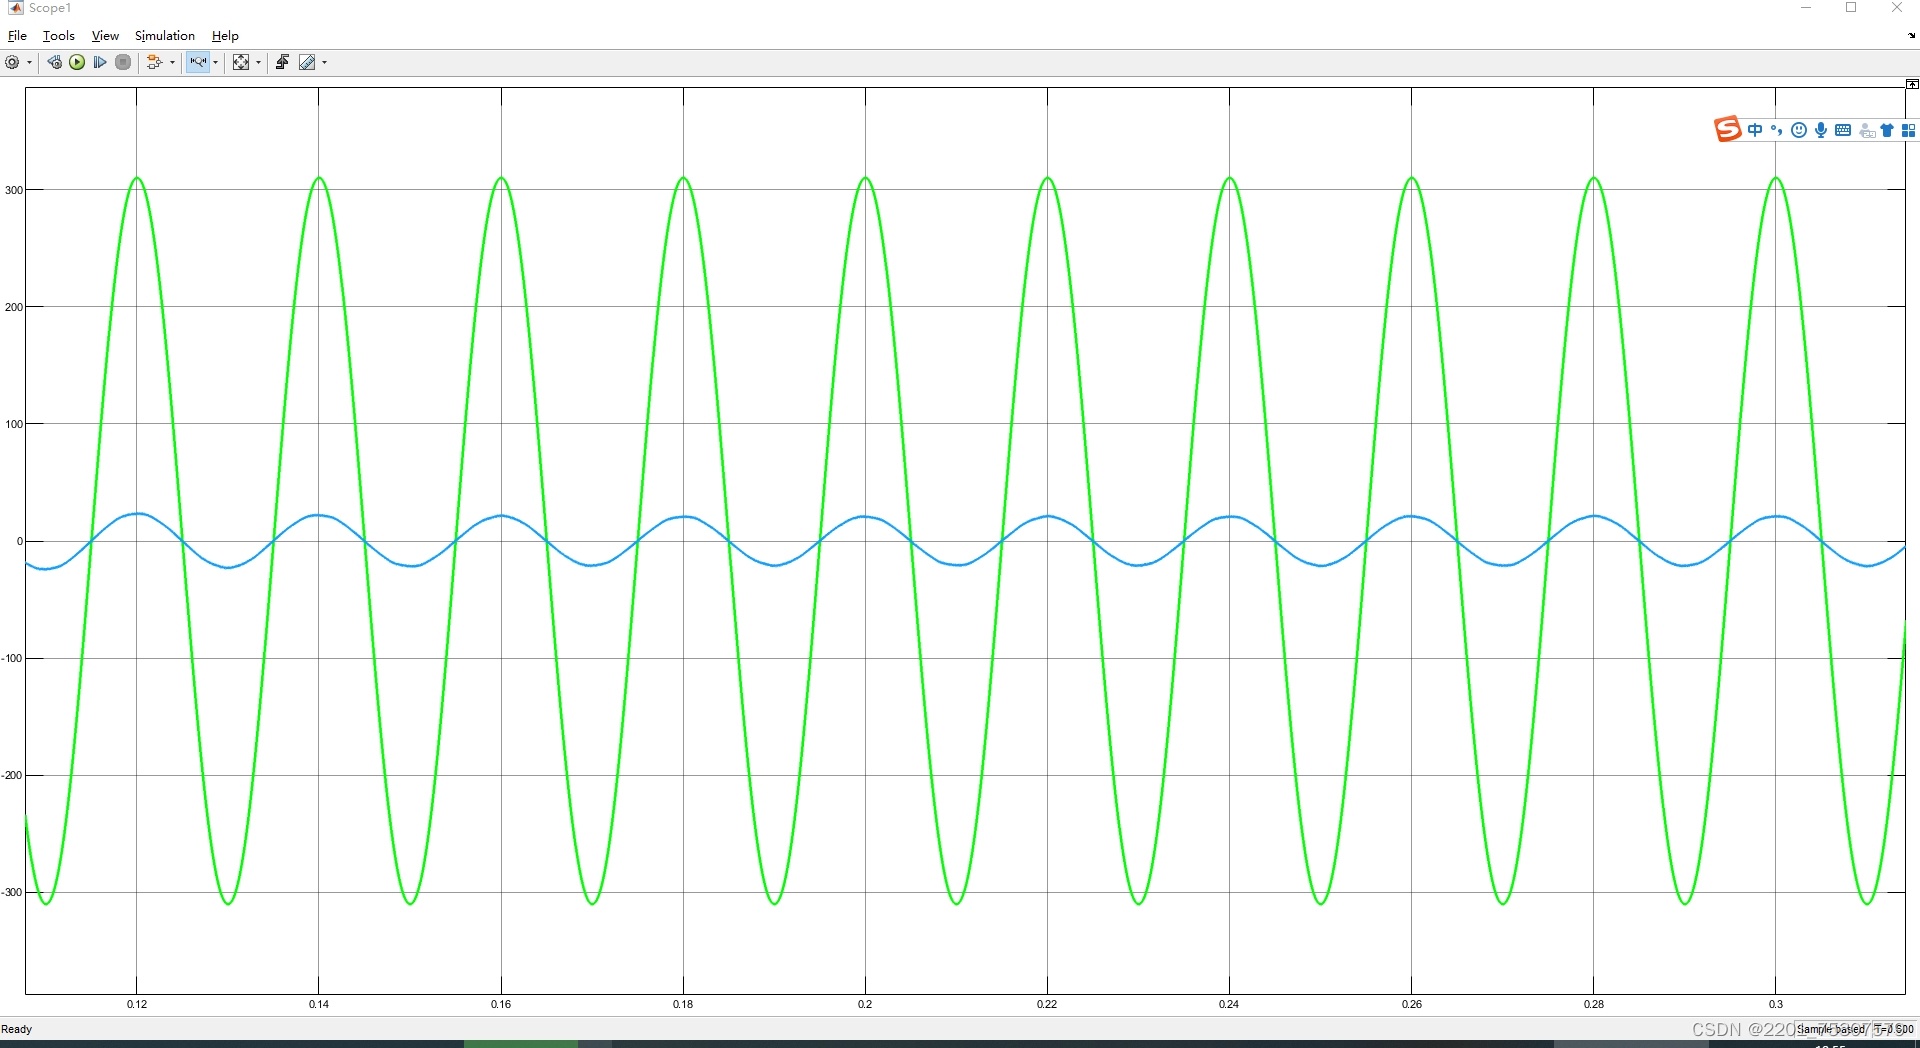The image size is (1920, 1048).
Task: Click the Step Back simulation button
Action: (x=54, y=62)
